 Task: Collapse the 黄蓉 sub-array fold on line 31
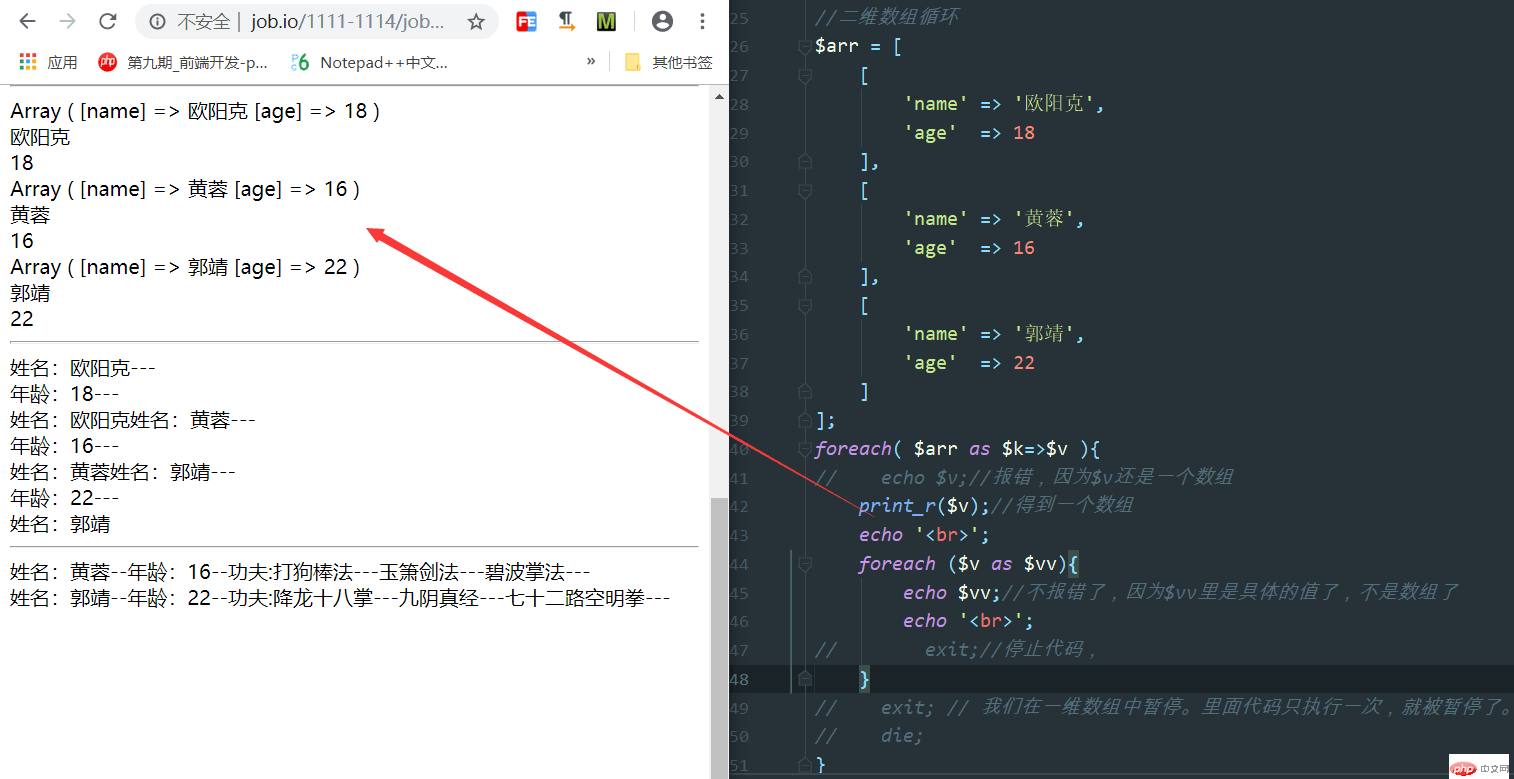click(804, 190)
